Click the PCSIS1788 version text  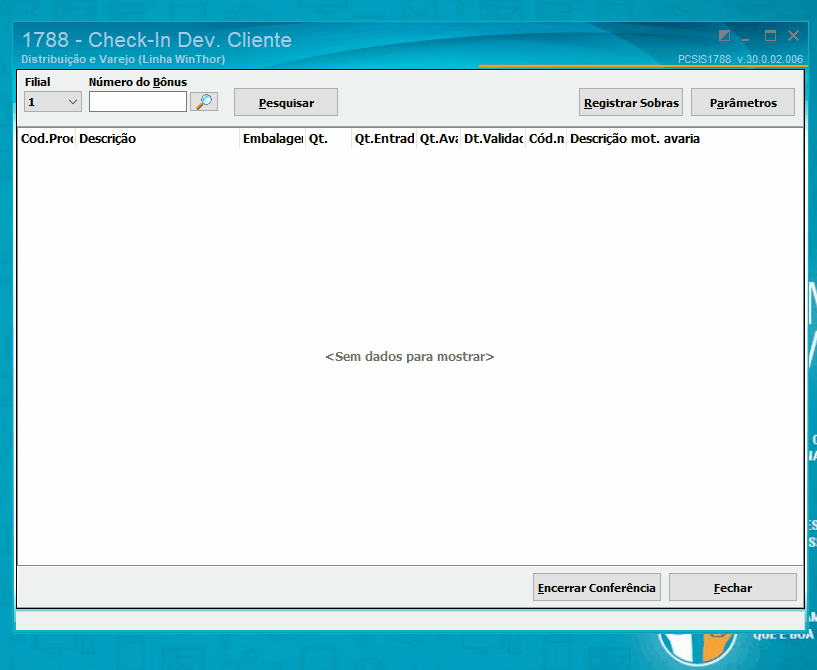pyautogui.click(x=740, y=59)
